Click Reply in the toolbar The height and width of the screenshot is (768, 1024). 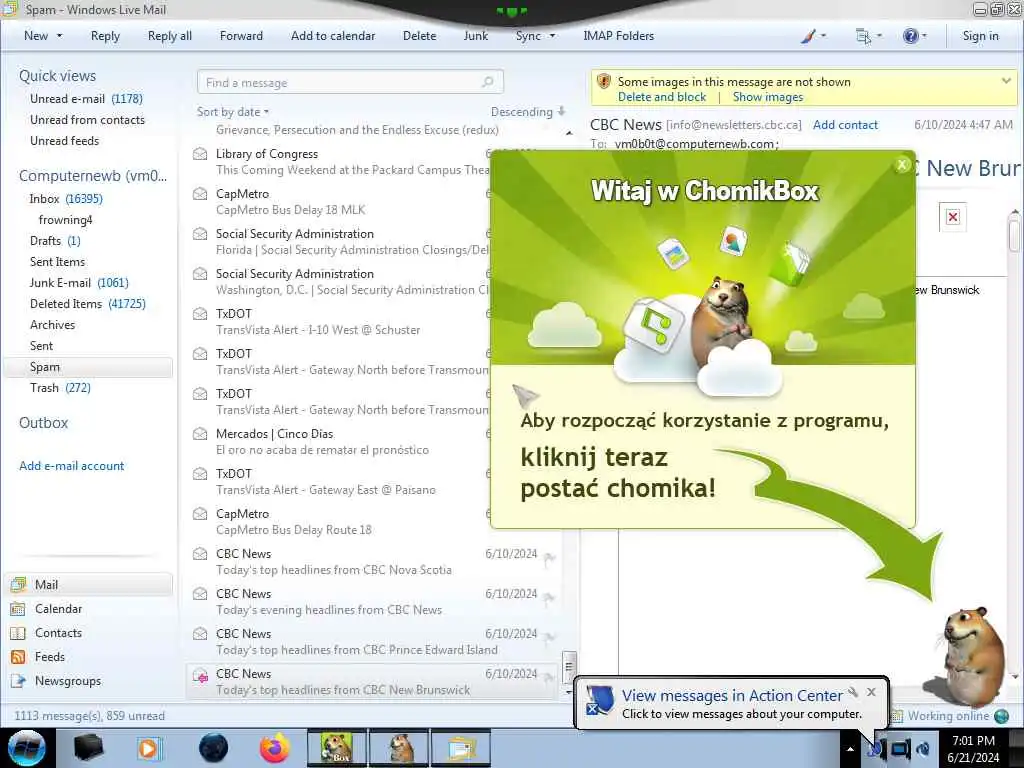tap(105, 36)
